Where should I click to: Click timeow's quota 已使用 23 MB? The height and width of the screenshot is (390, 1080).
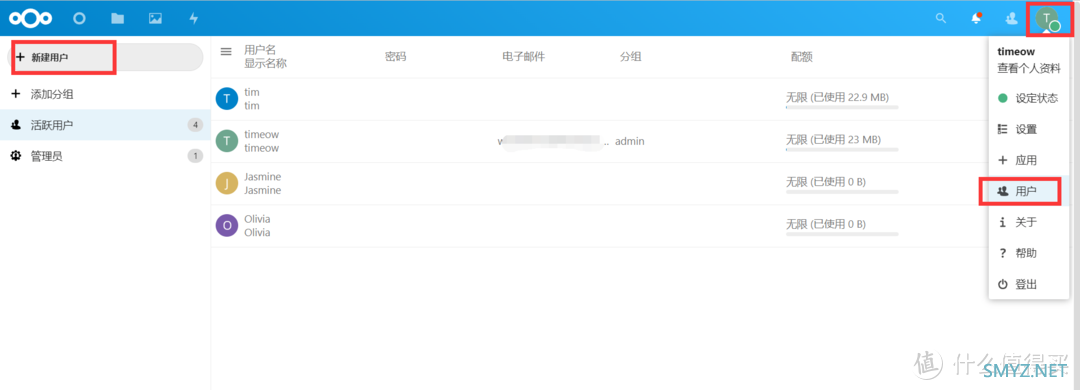click(x=833, y=140)
